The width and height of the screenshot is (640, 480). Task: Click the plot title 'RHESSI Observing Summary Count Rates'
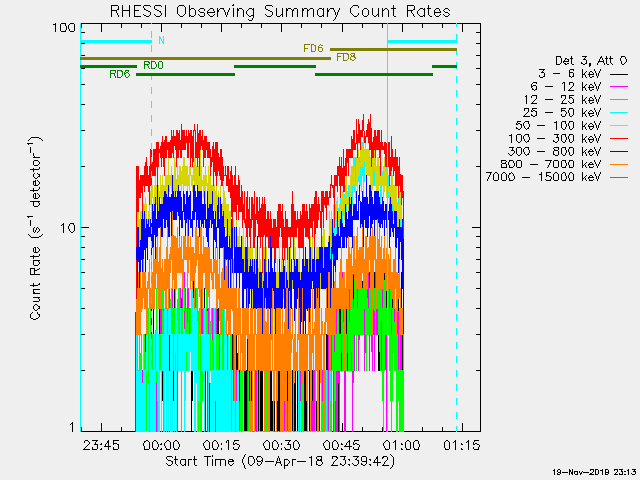[x=280, y=11]
